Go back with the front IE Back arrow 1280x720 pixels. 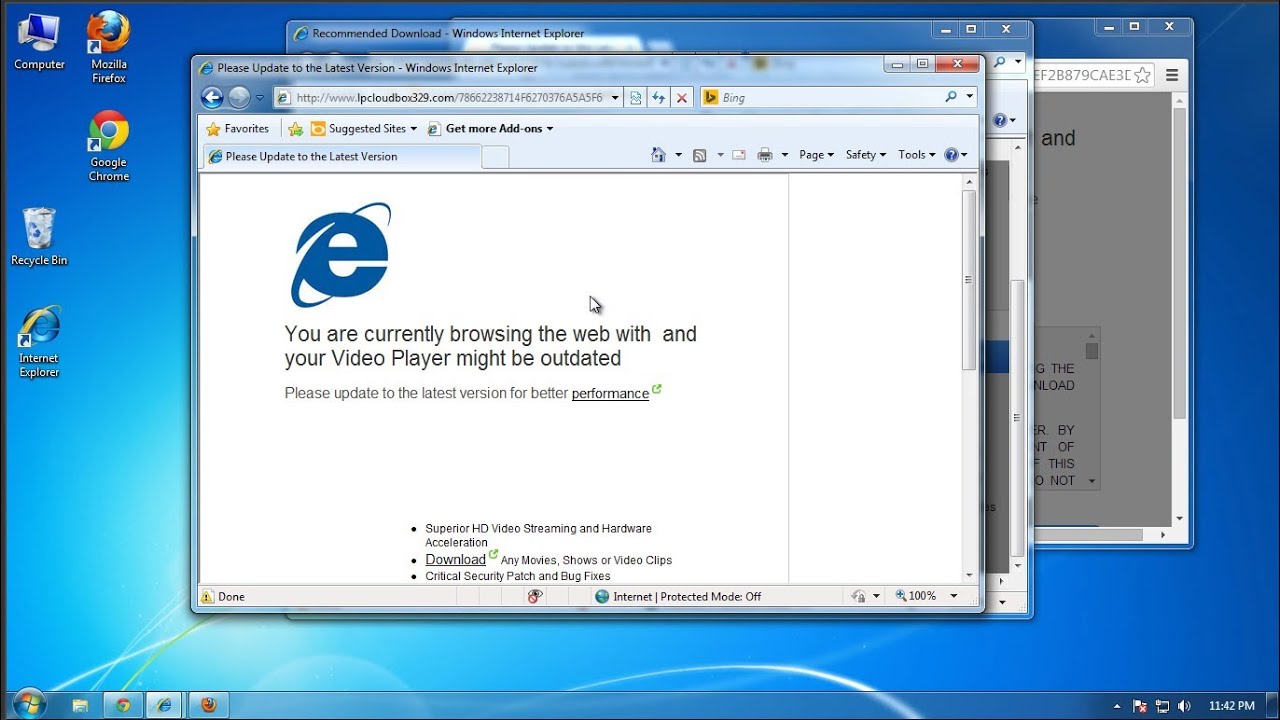pos(212,97)
